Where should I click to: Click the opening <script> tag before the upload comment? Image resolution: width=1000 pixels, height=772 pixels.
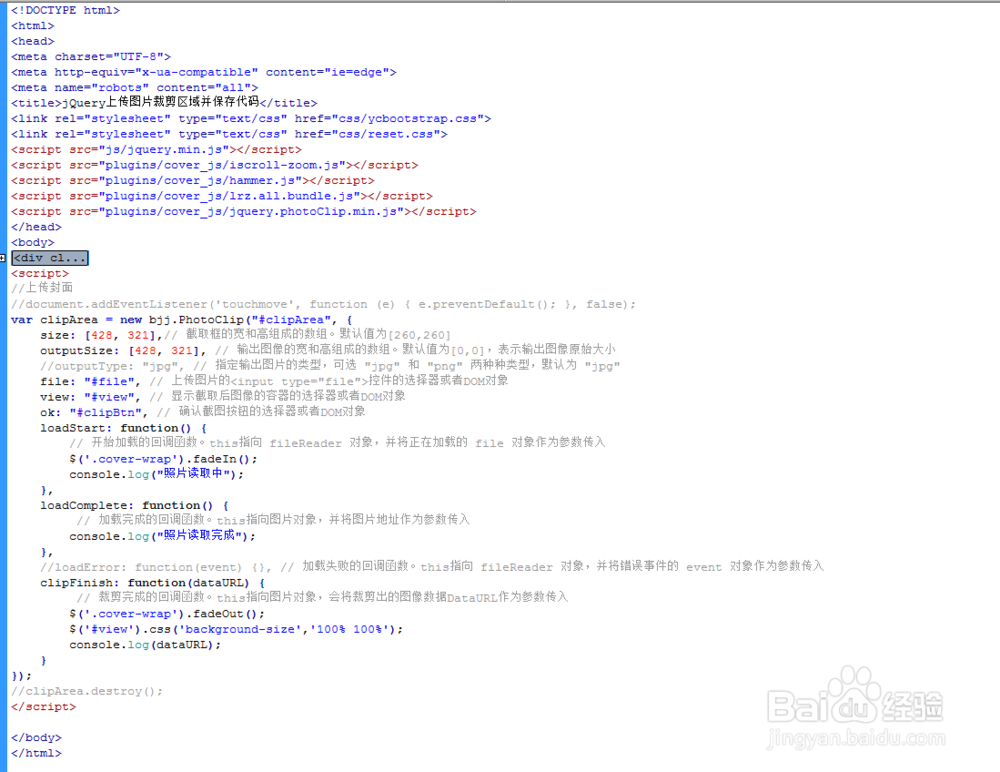tap(40, 273)
